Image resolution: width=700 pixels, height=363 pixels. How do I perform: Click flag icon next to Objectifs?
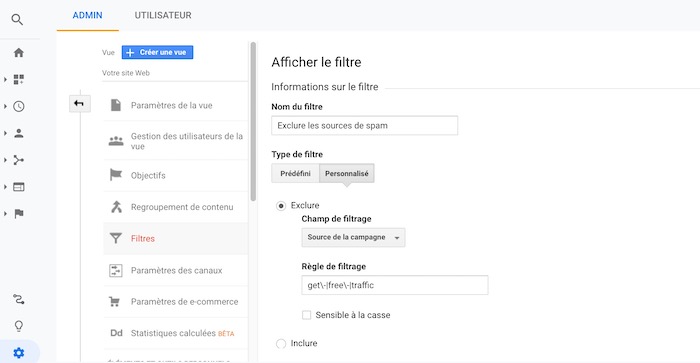click(x=116, y=175)
